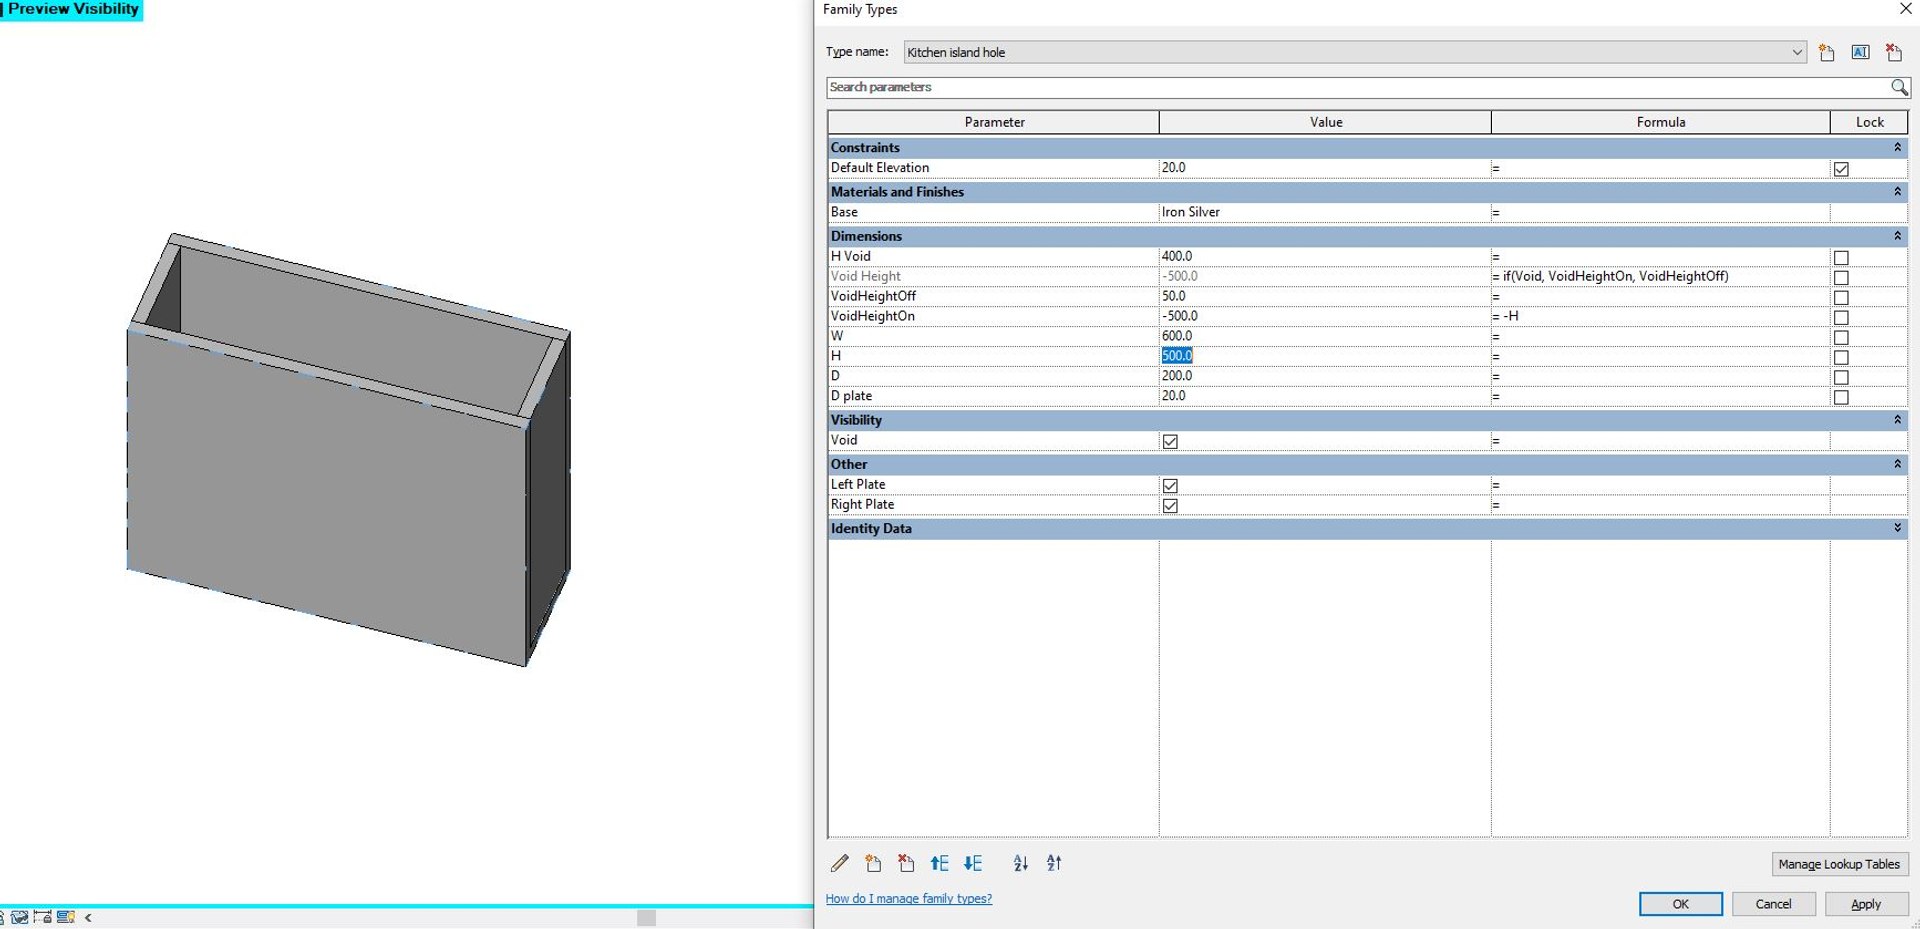Uncheck the Void visibility checkbox
The height and width of the screenshot is (929, 1920).
coord(1170,442)
